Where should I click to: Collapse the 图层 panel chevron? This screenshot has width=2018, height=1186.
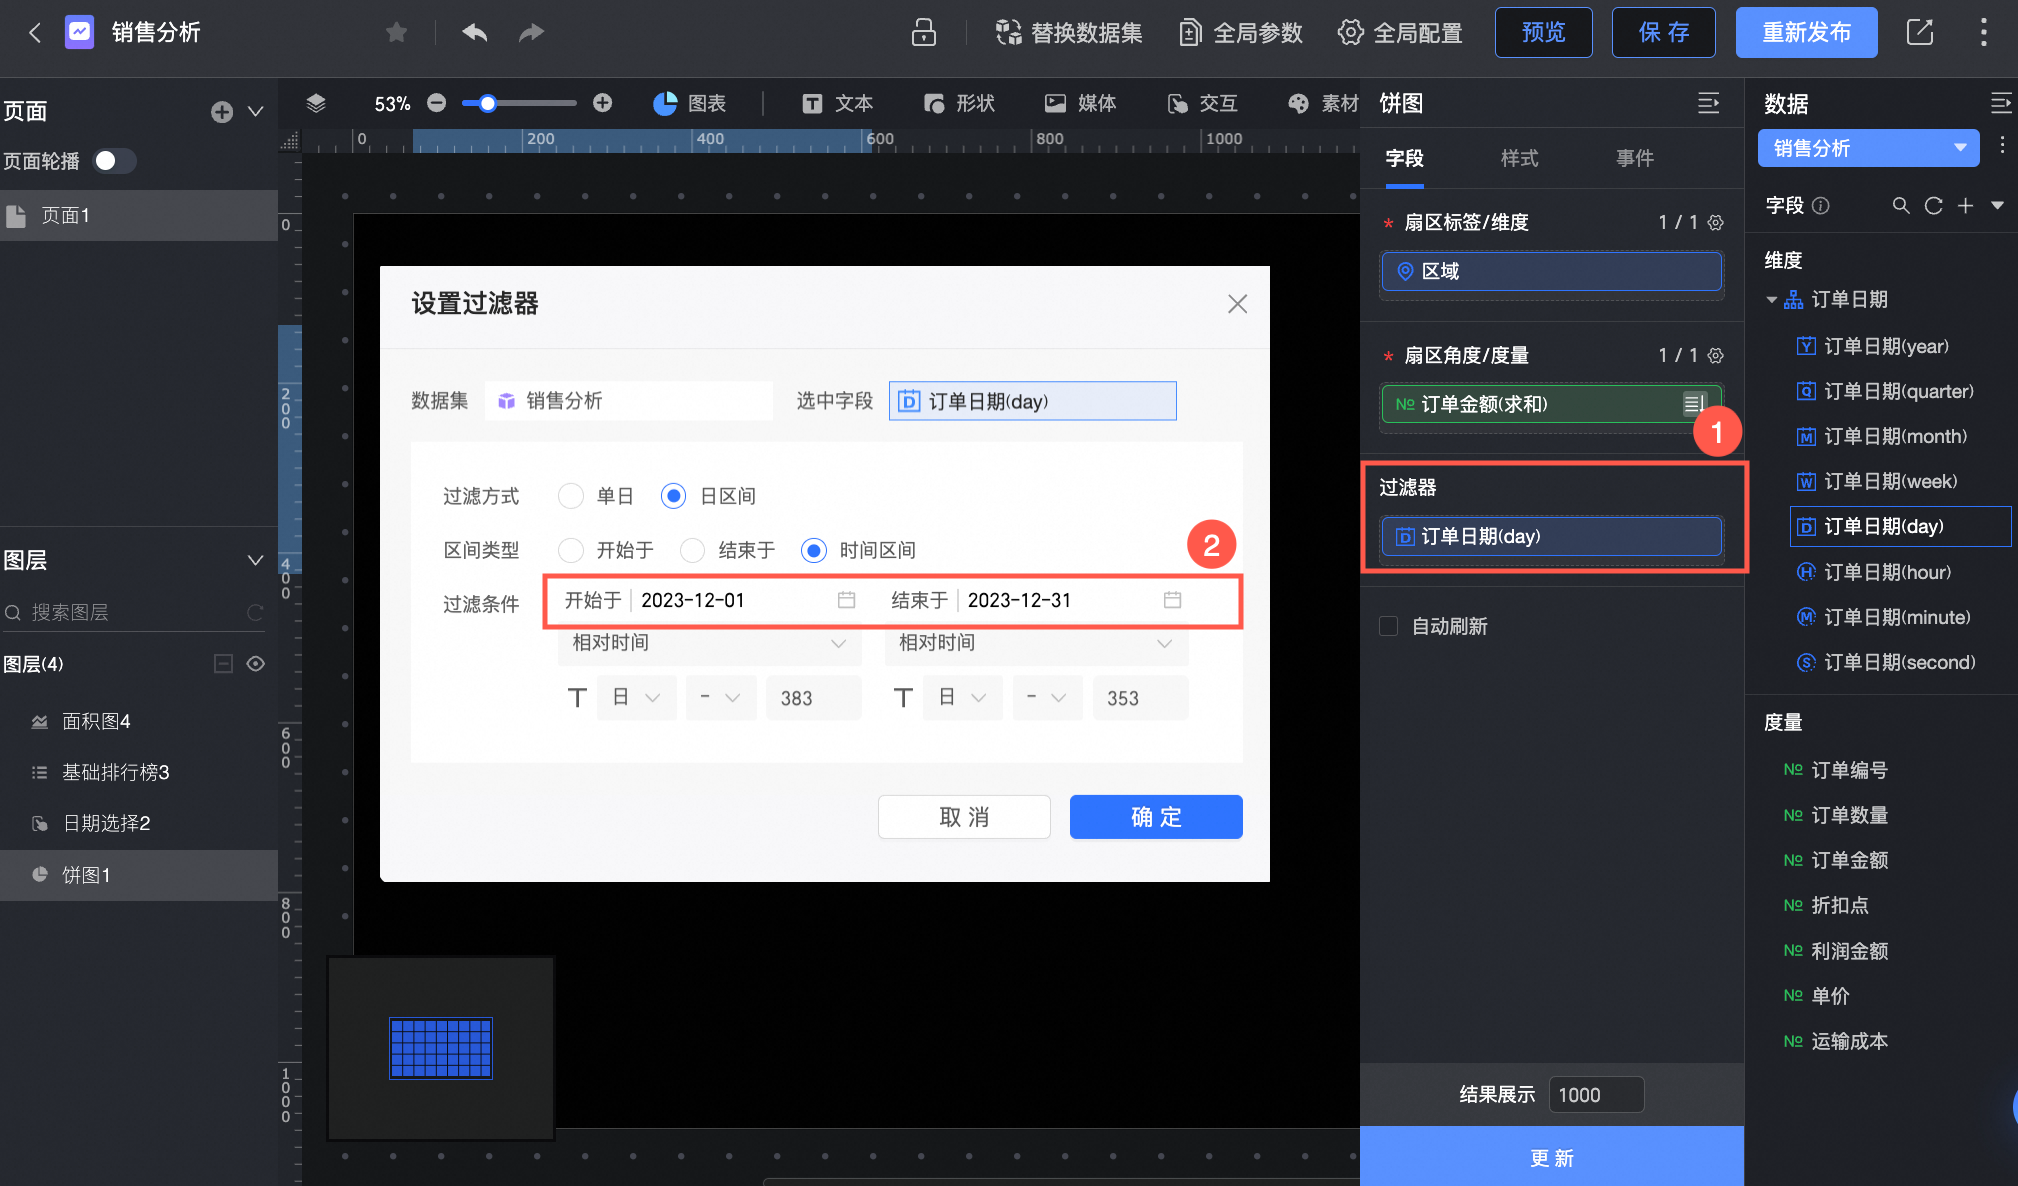pyautogui.click(x=256, y=561)
